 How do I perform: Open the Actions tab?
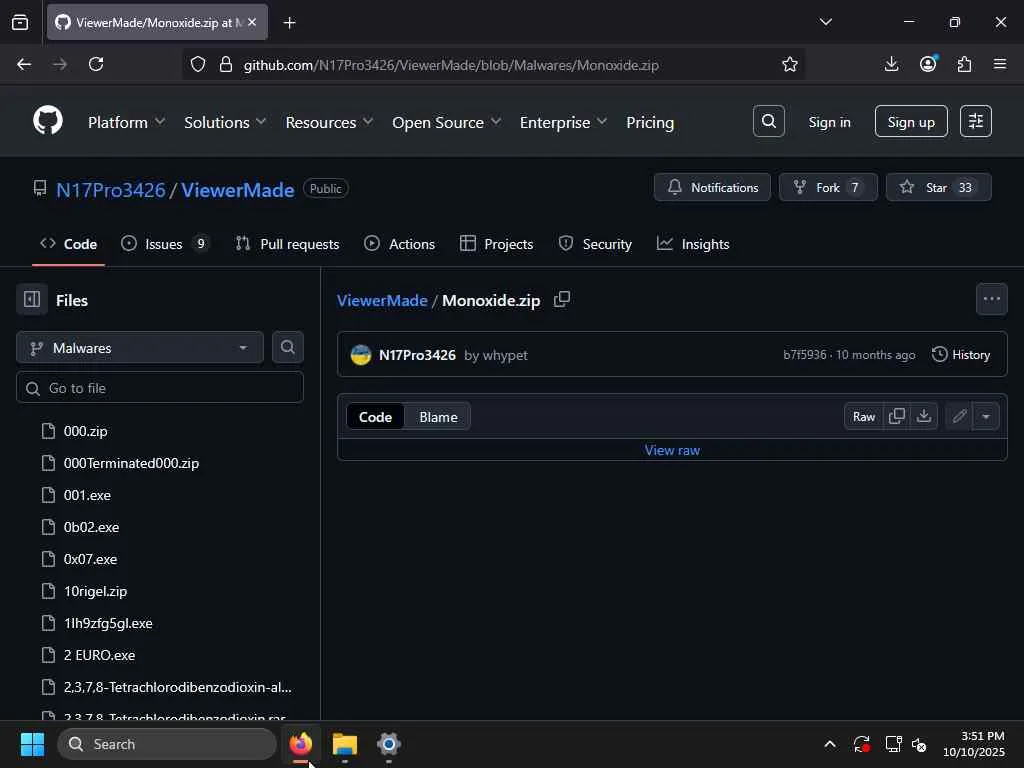pyautogui.click(x=400, y=244)
